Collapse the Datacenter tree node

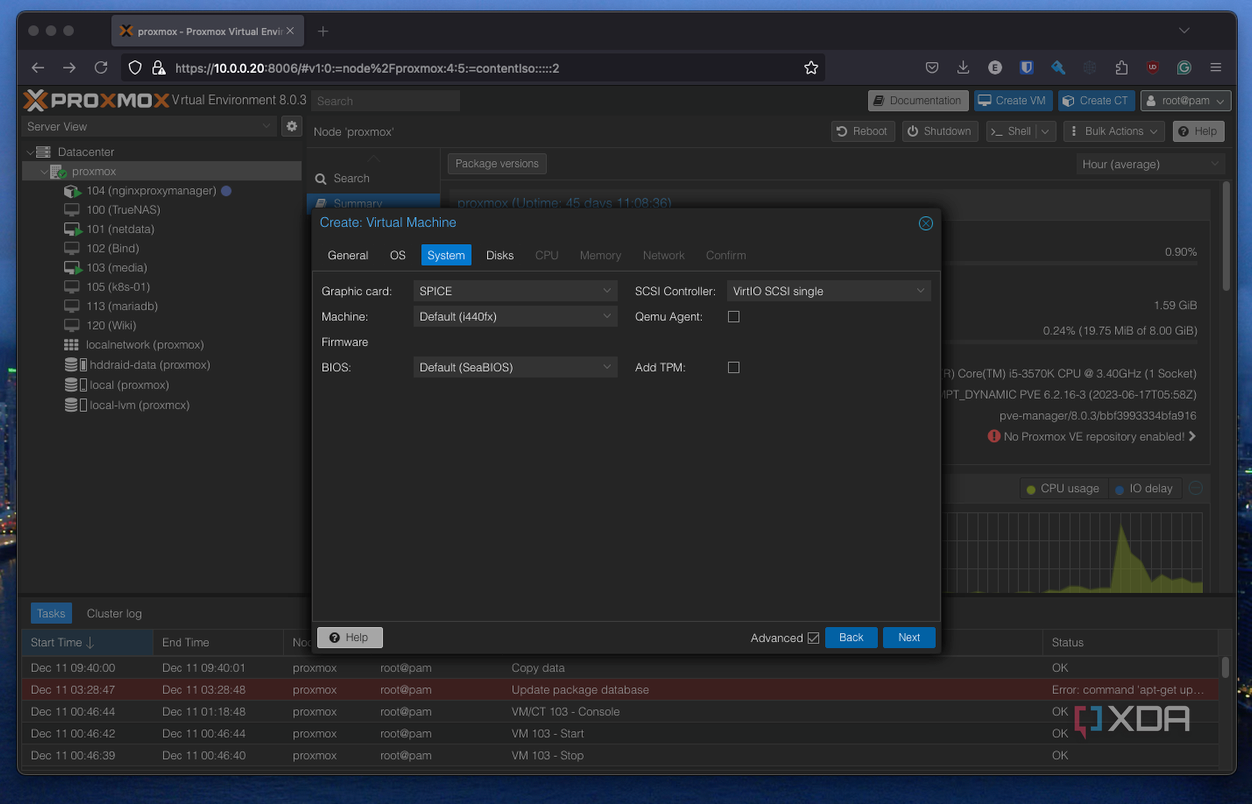31,152
